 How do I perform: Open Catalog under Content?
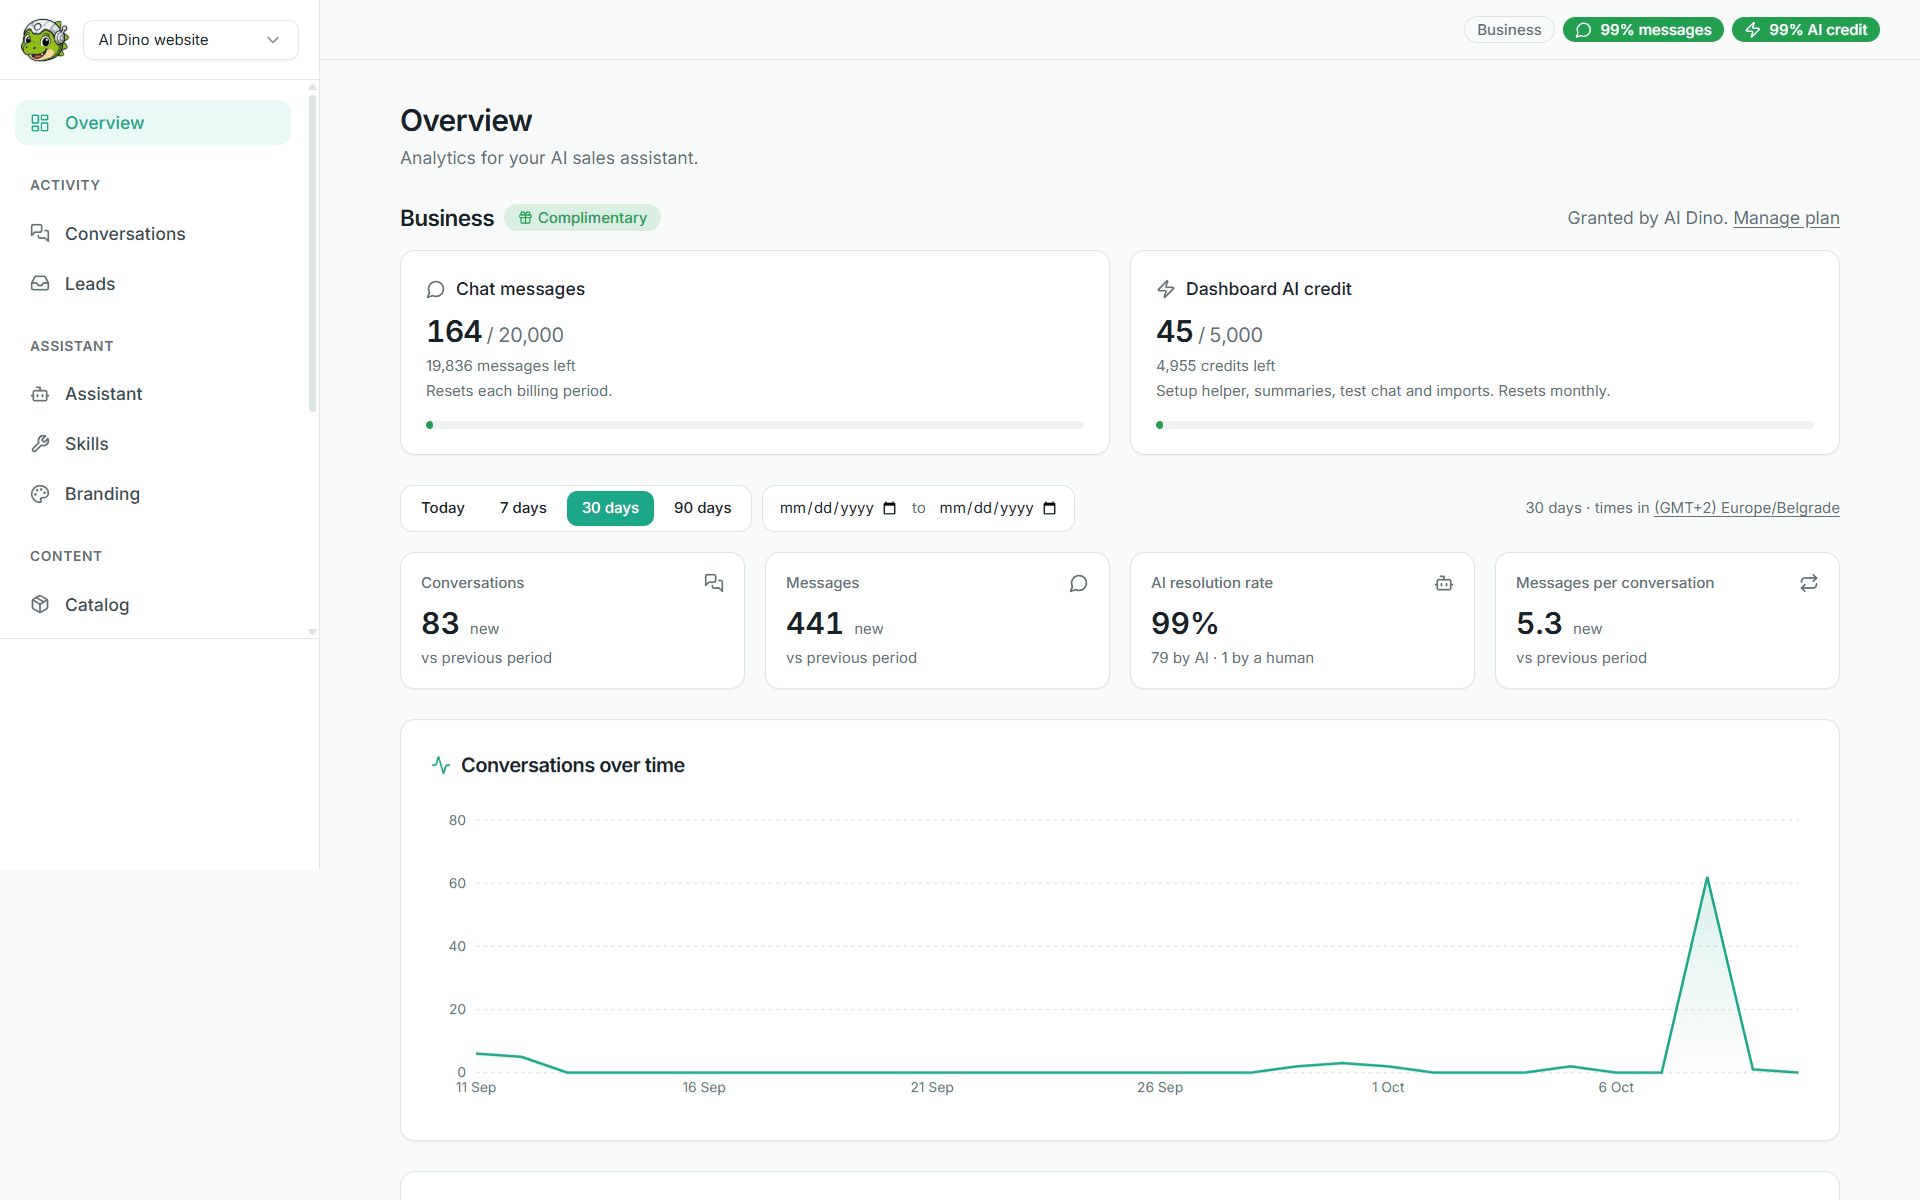point(153,604)
